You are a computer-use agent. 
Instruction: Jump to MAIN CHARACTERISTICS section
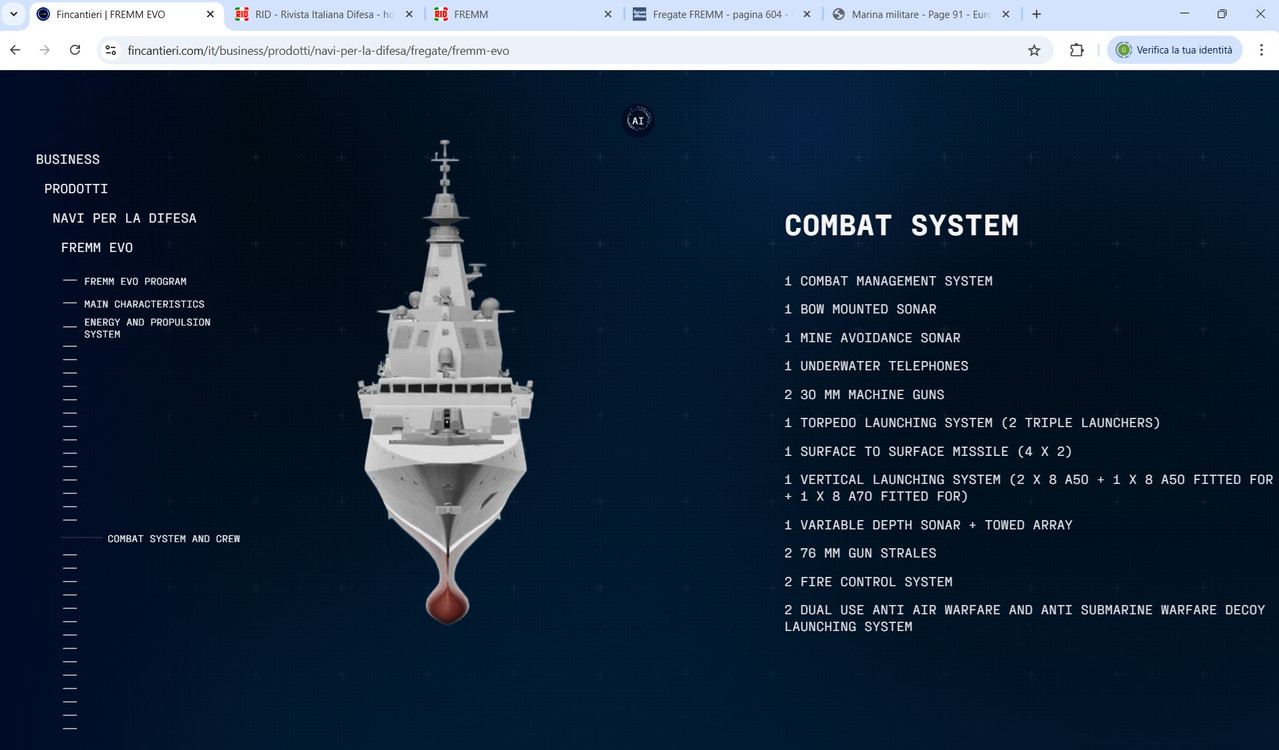tap(144, 304)
